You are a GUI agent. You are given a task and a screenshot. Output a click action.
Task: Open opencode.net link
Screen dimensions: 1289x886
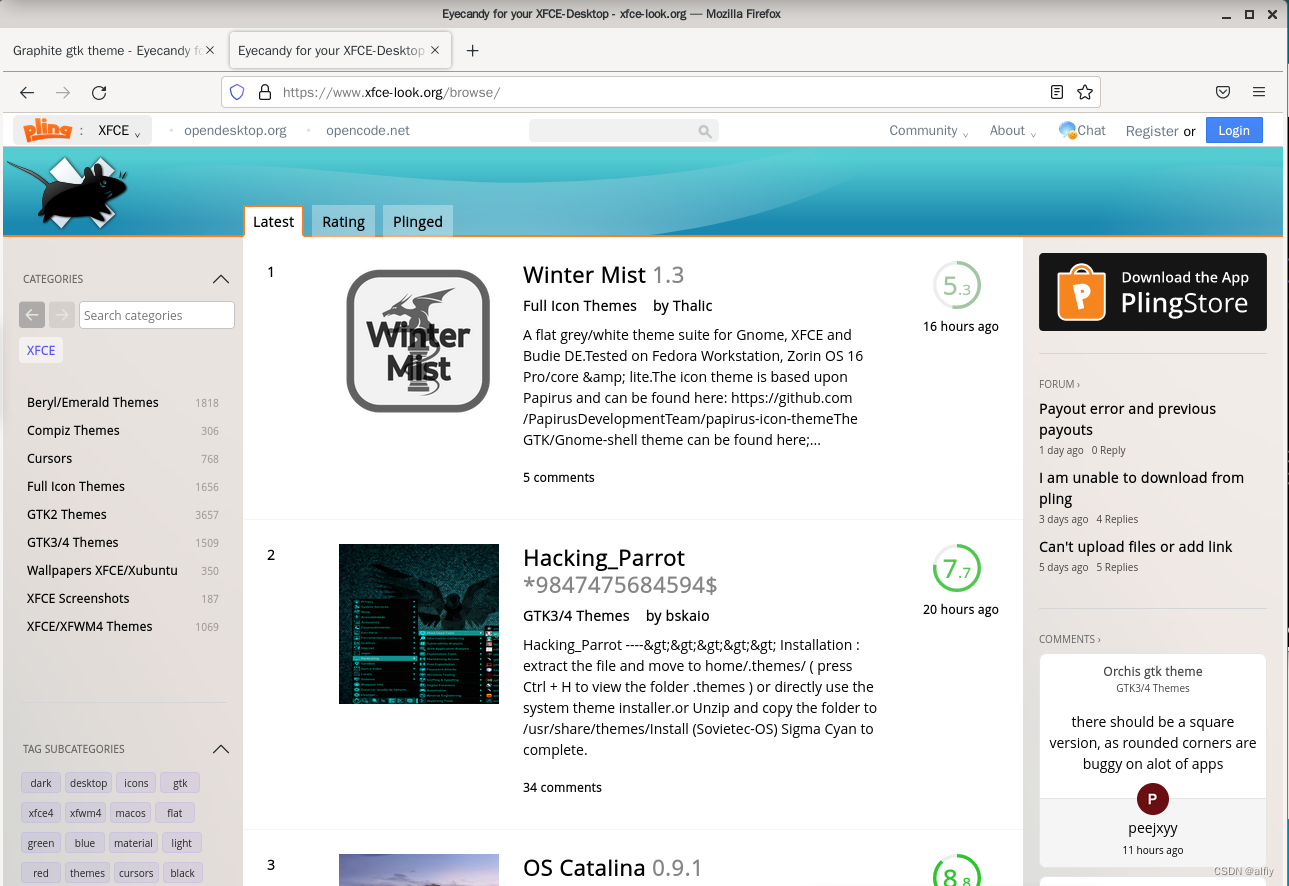[368, 130]
